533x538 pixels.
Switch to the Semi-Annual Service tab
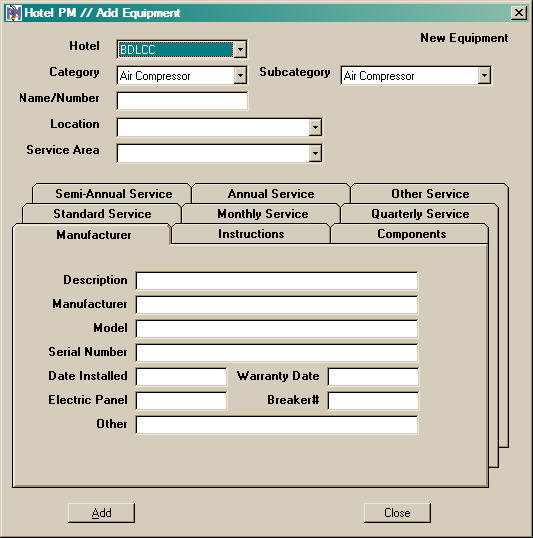112,194
